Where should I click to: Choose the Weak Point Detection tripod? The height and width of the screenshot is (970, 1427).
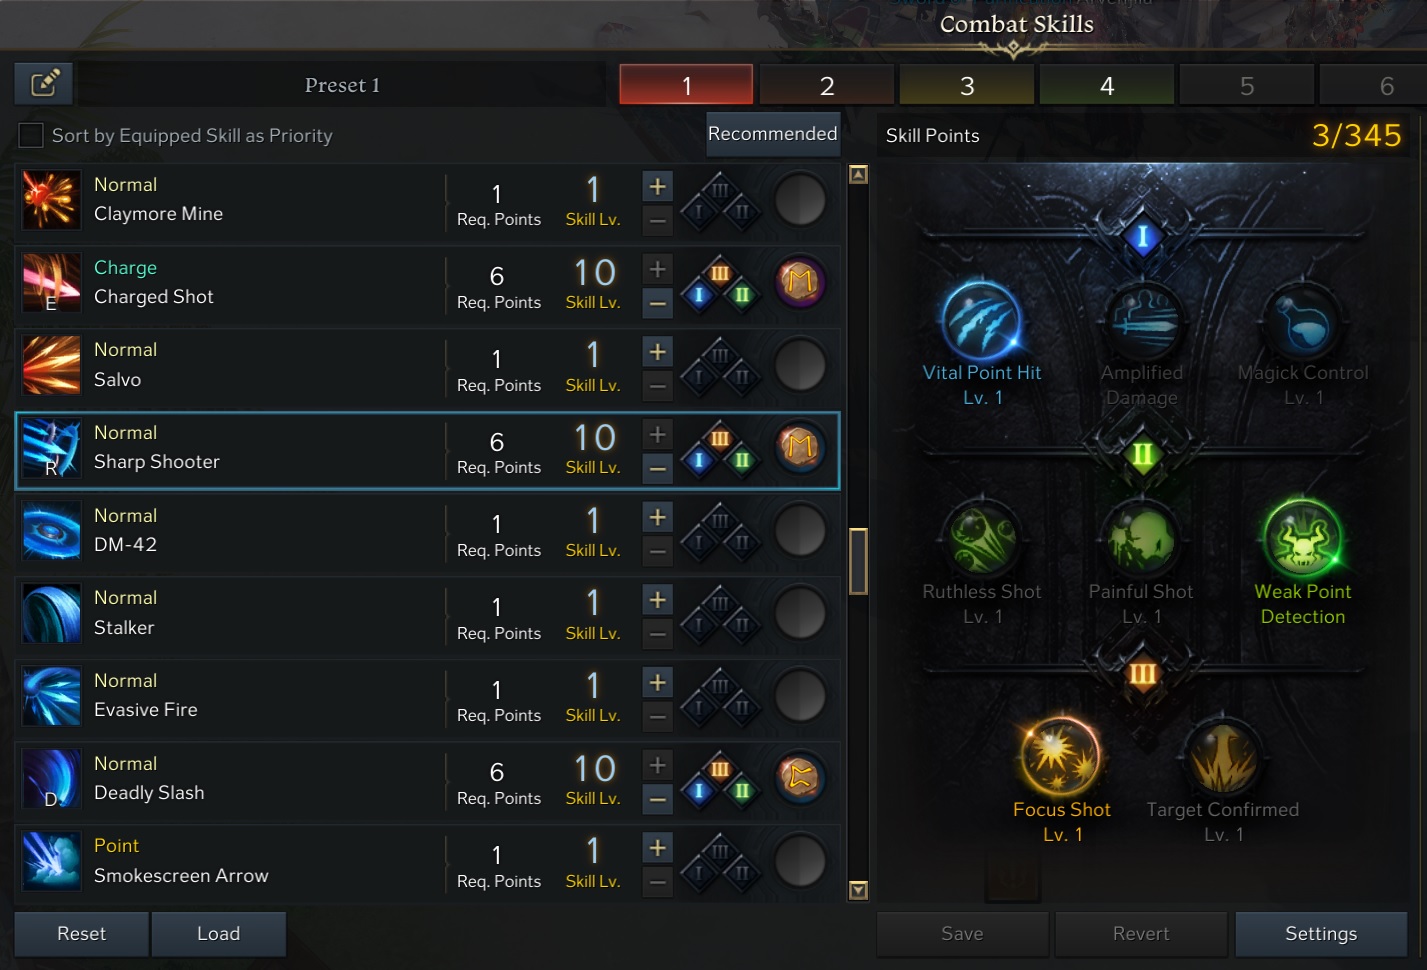(1302, 540)
